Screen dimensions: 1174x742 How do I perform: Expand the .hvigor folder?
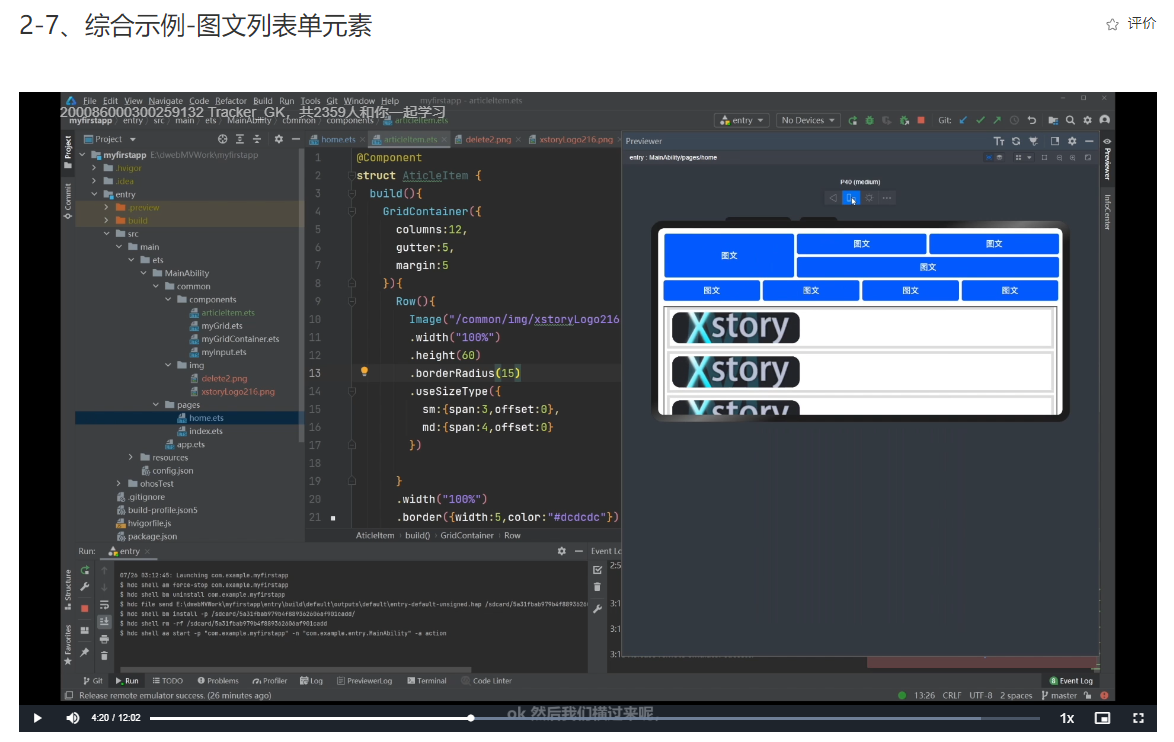tap(94, 168)
